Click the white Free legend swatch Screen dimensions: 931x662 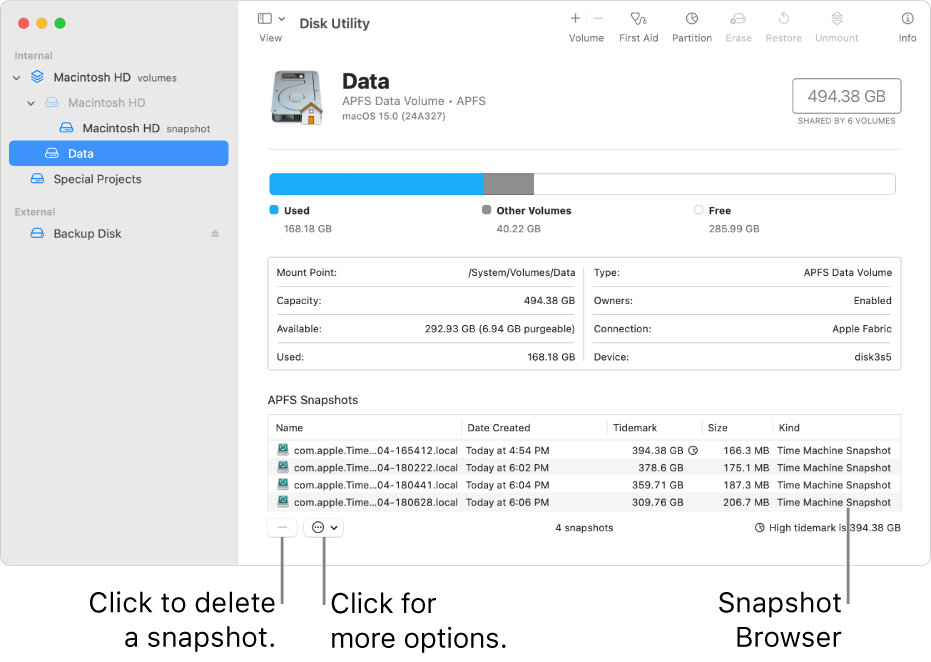(x=698, y=210)
